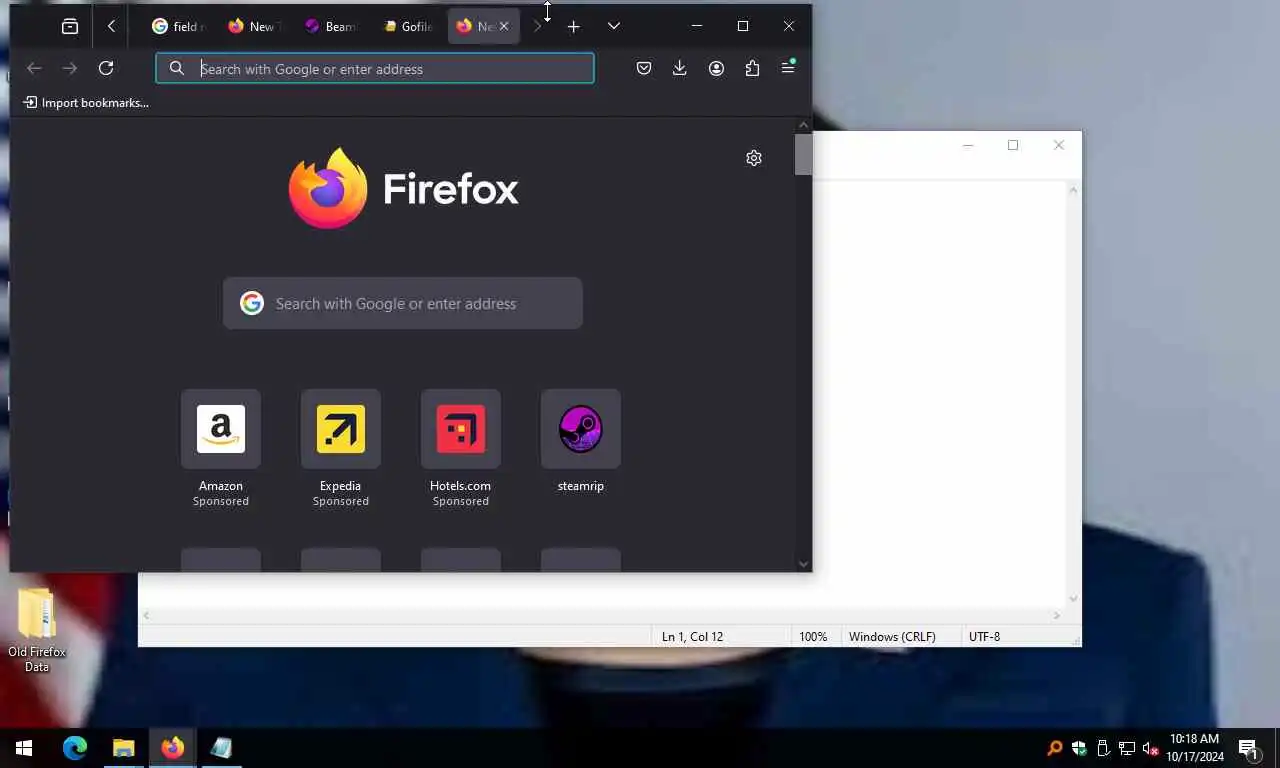
Task: Click Firefox vertical scrollbar thumb
Action: tap(804, 154)
